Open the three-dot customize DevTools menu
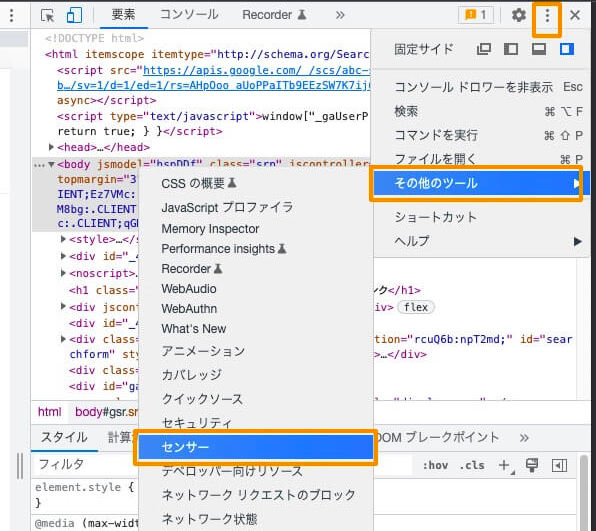The image size is (596, 531). [x=547, y=16]
